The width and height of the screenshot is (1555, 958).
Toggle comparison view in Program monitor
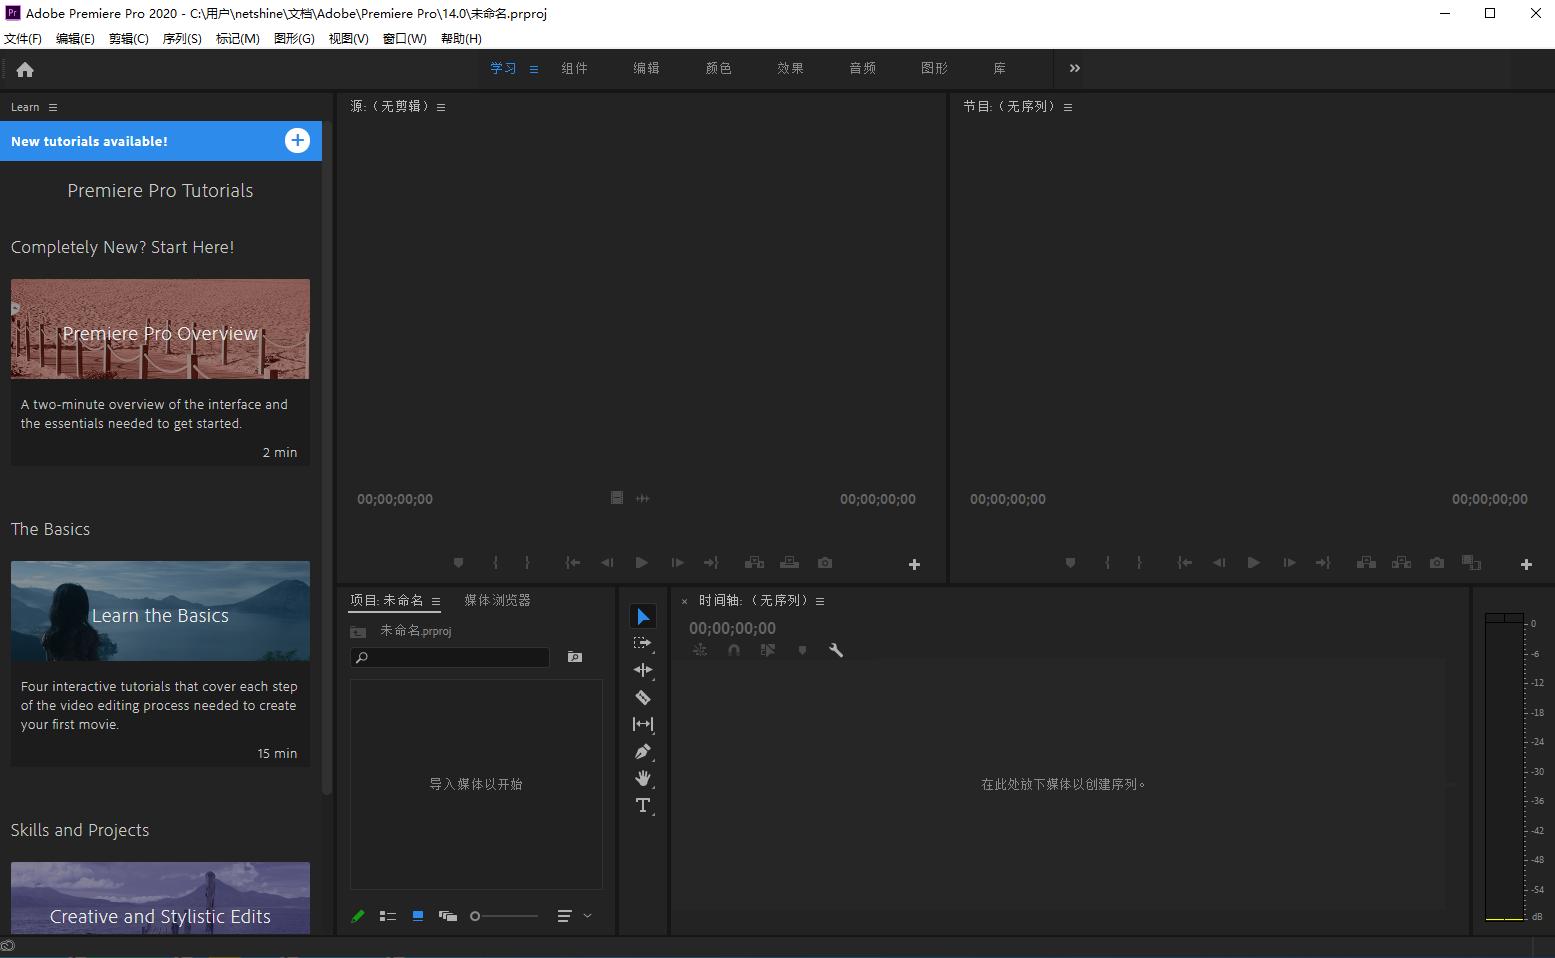pos(1471,563)
